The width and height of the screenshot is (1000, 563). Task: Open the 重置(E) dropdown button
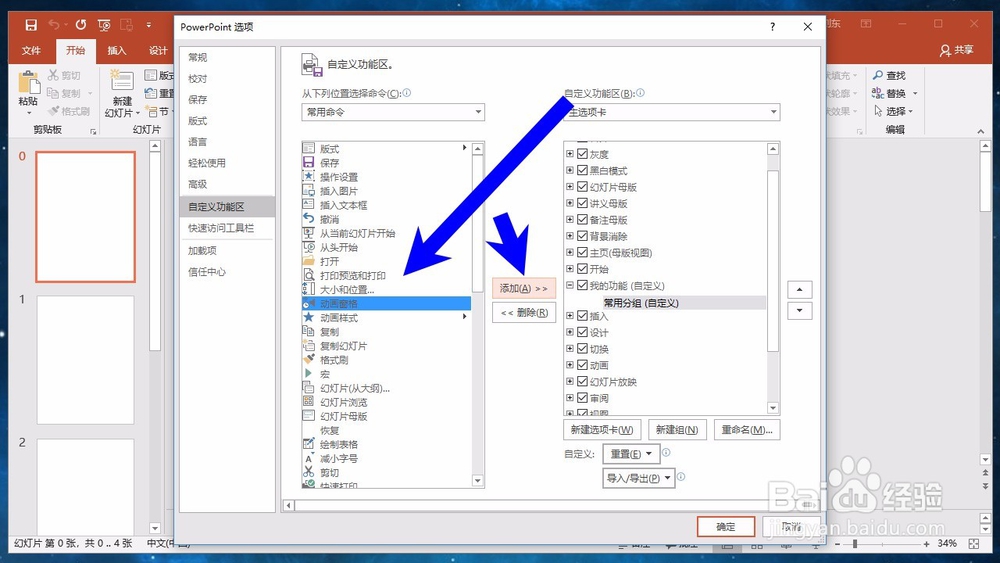631,454
